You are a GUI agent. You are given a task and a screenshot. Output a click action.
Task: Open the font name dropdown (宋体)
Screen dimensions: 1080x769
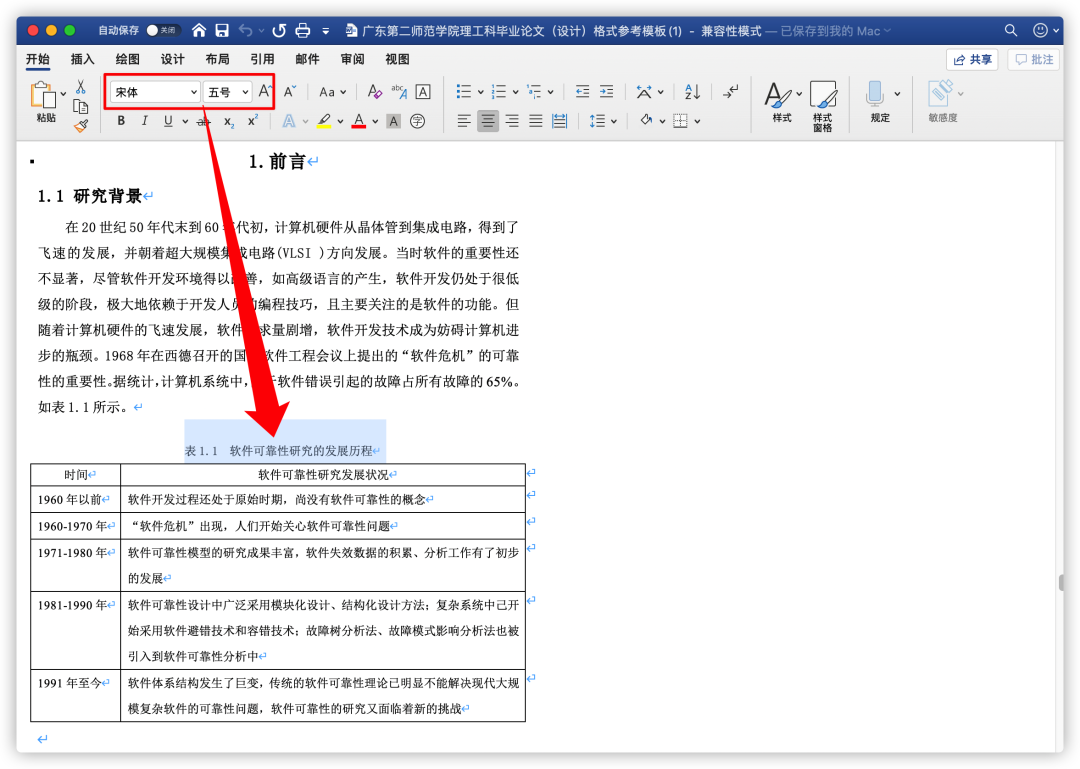click(194, 92)
